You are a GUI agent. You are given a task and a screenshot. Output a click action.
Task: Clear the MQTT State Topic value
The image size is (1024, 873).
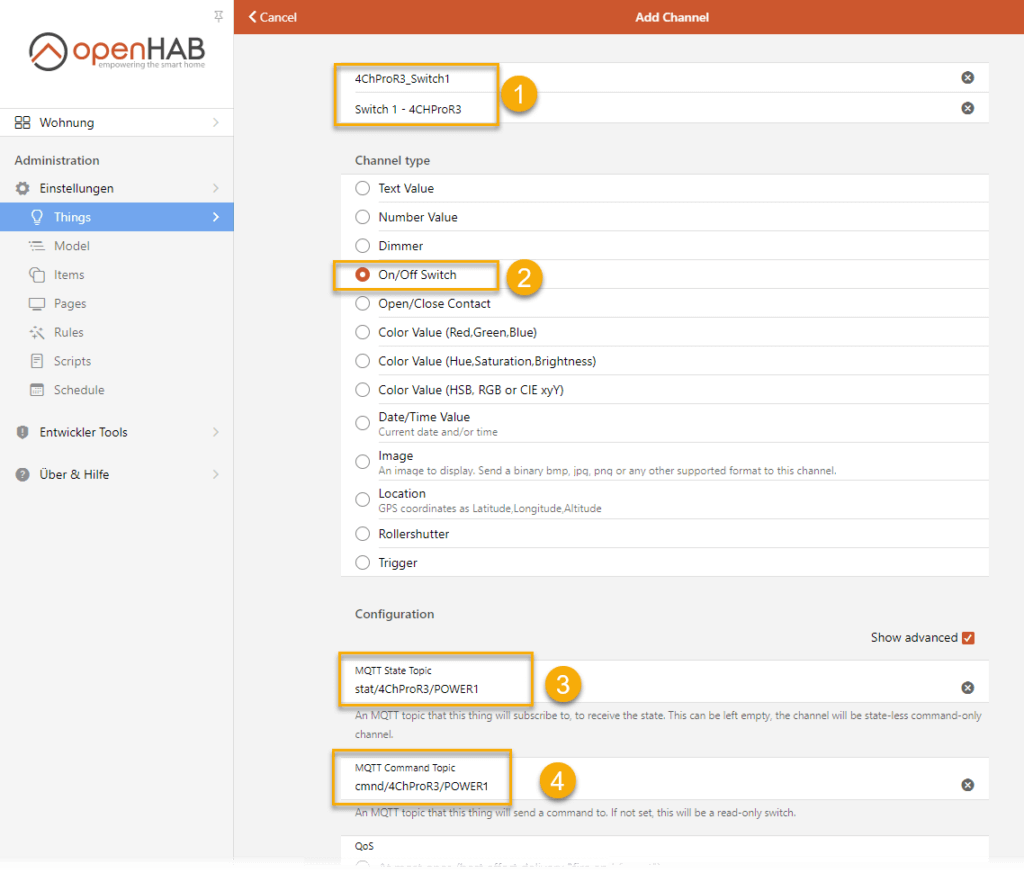point(967,687)
